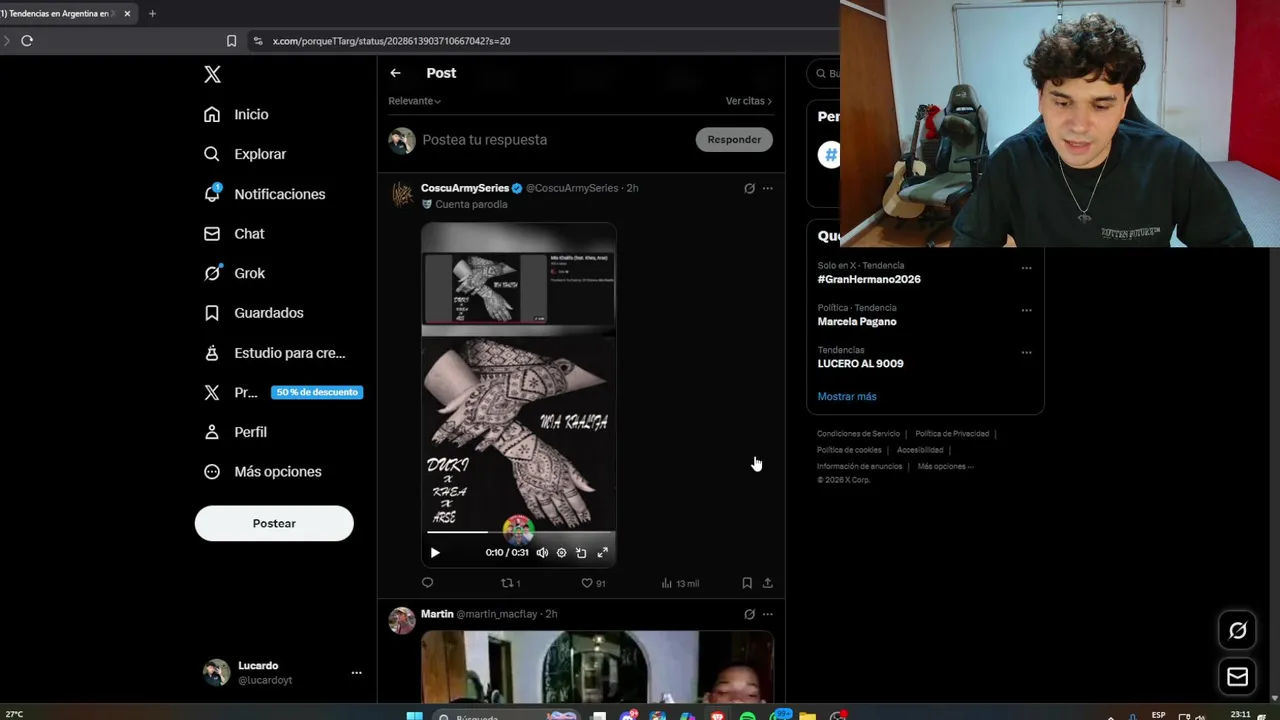Open more options on CoscuArmySeries post

click(x=767, y=188)
